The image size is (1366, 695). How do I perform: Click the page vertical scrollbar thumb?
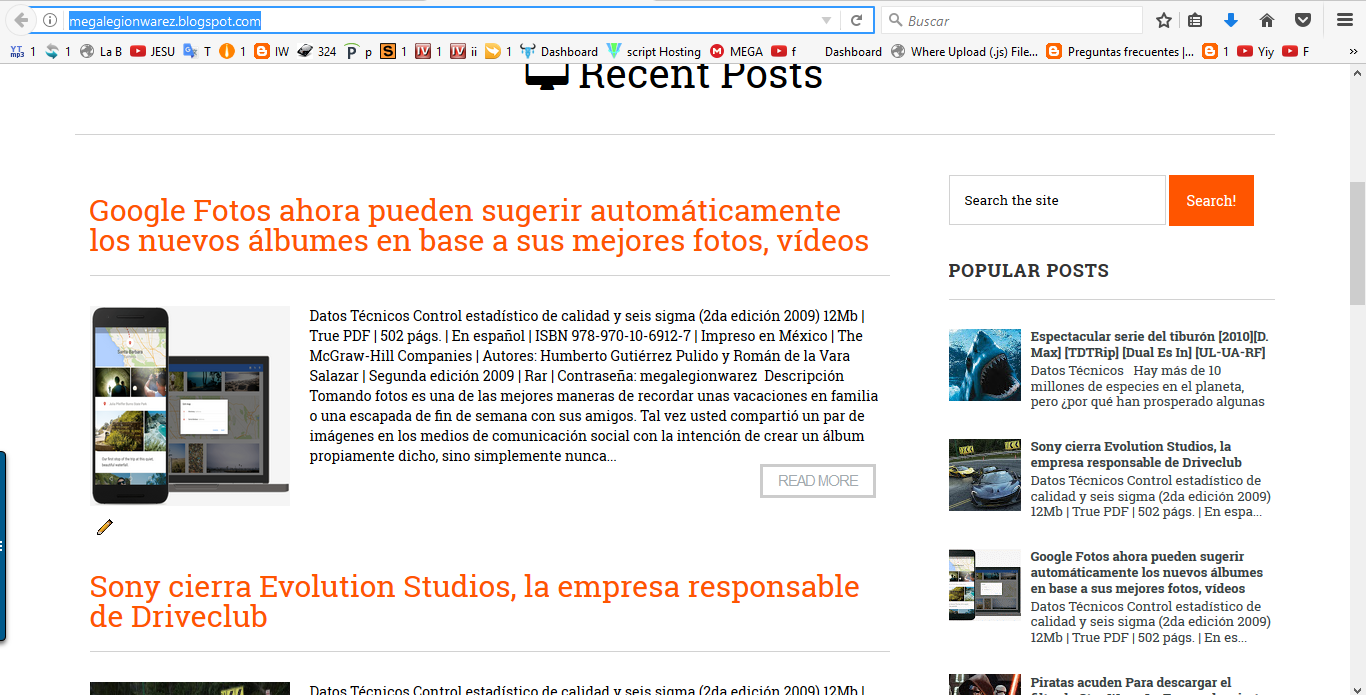click(x=1357, y=244)
